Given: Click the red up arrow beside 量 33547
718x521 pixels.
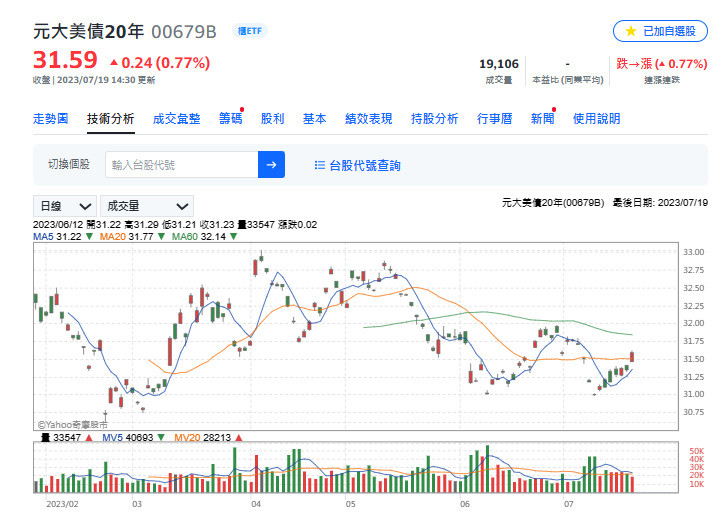Looking at the screenshot, I should pyautogui.click(x=89, y=438).
